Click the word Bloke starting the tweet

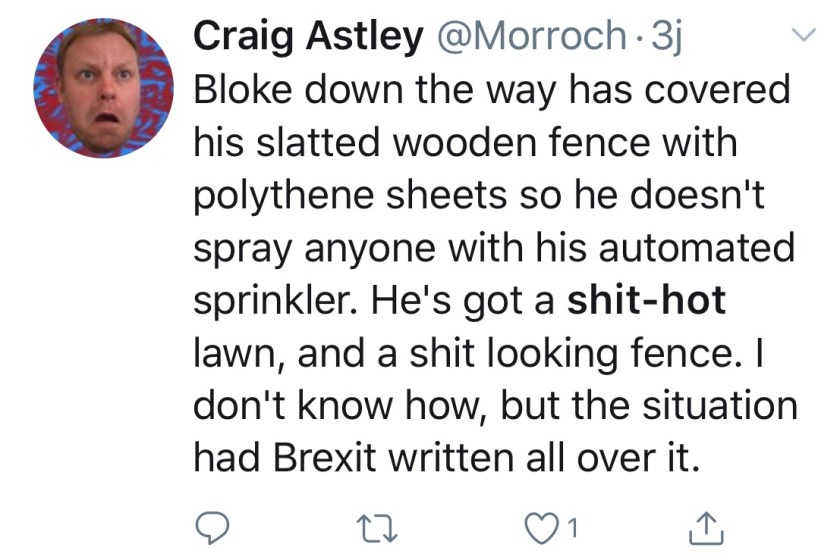coord(237,90)
